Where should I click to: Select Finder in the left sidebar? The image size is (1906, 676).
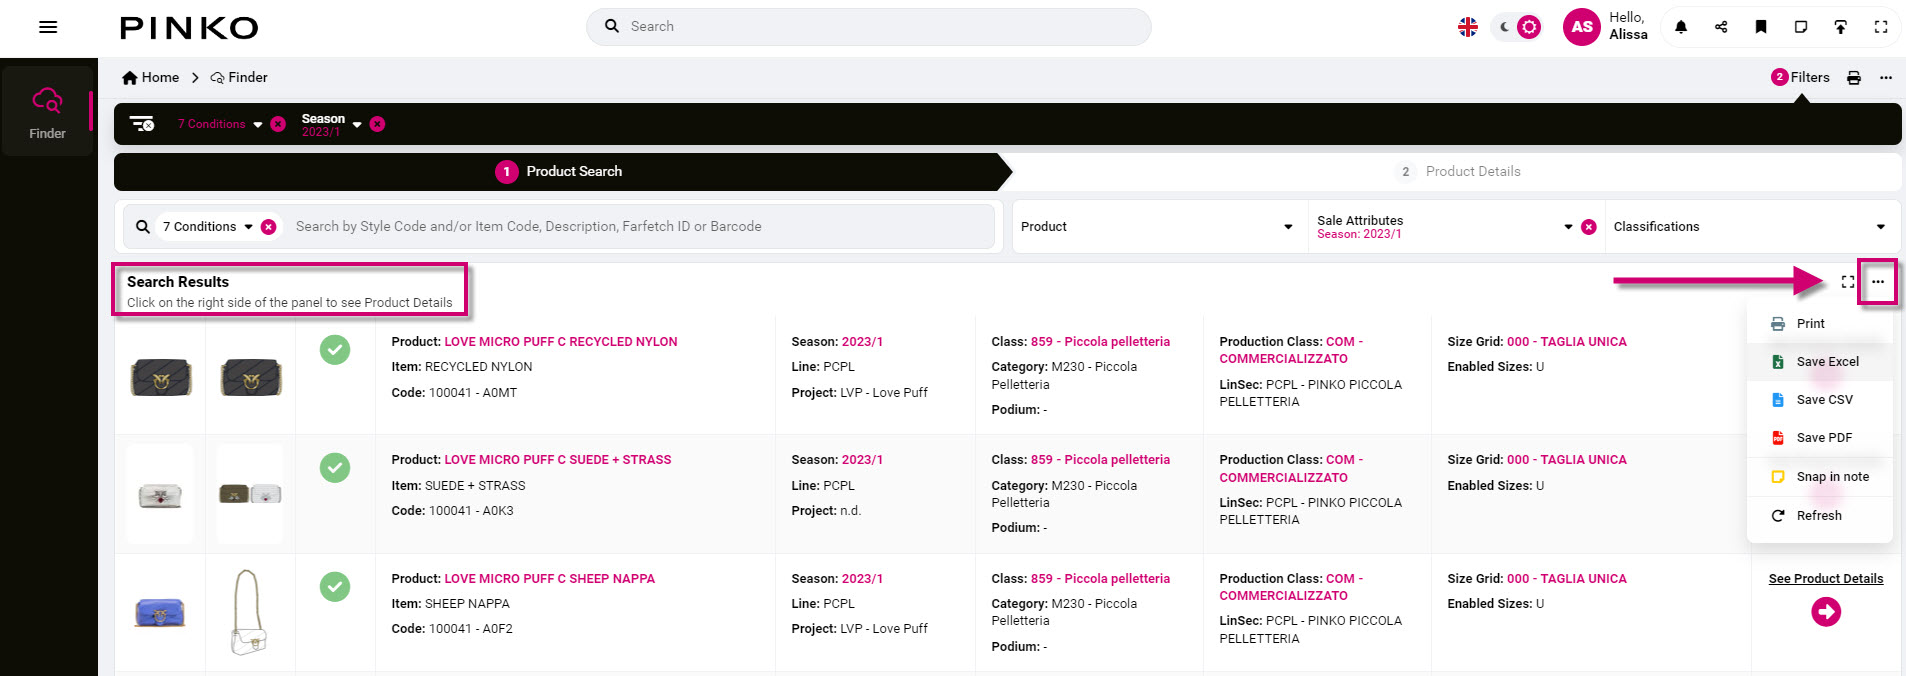(47, 112)
